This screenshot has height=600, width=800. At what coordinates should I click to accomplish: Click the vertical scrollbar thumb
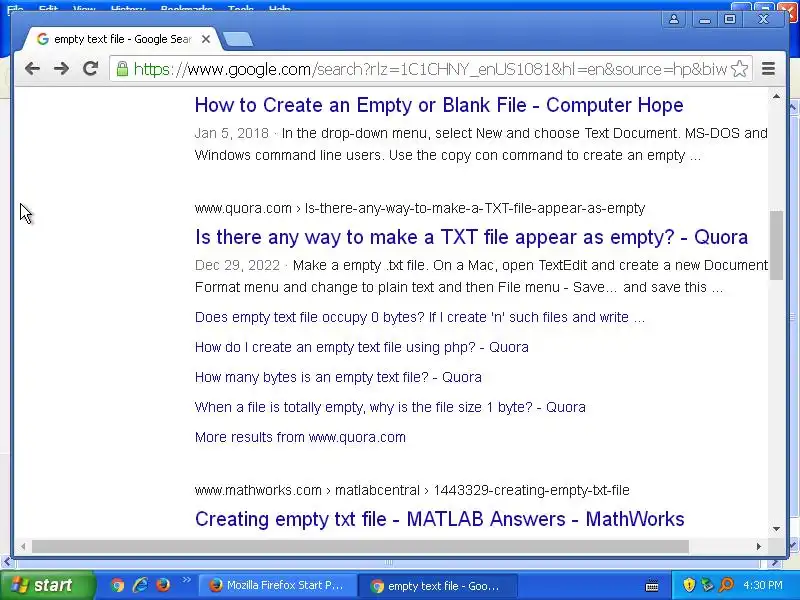tap(776, 245)
